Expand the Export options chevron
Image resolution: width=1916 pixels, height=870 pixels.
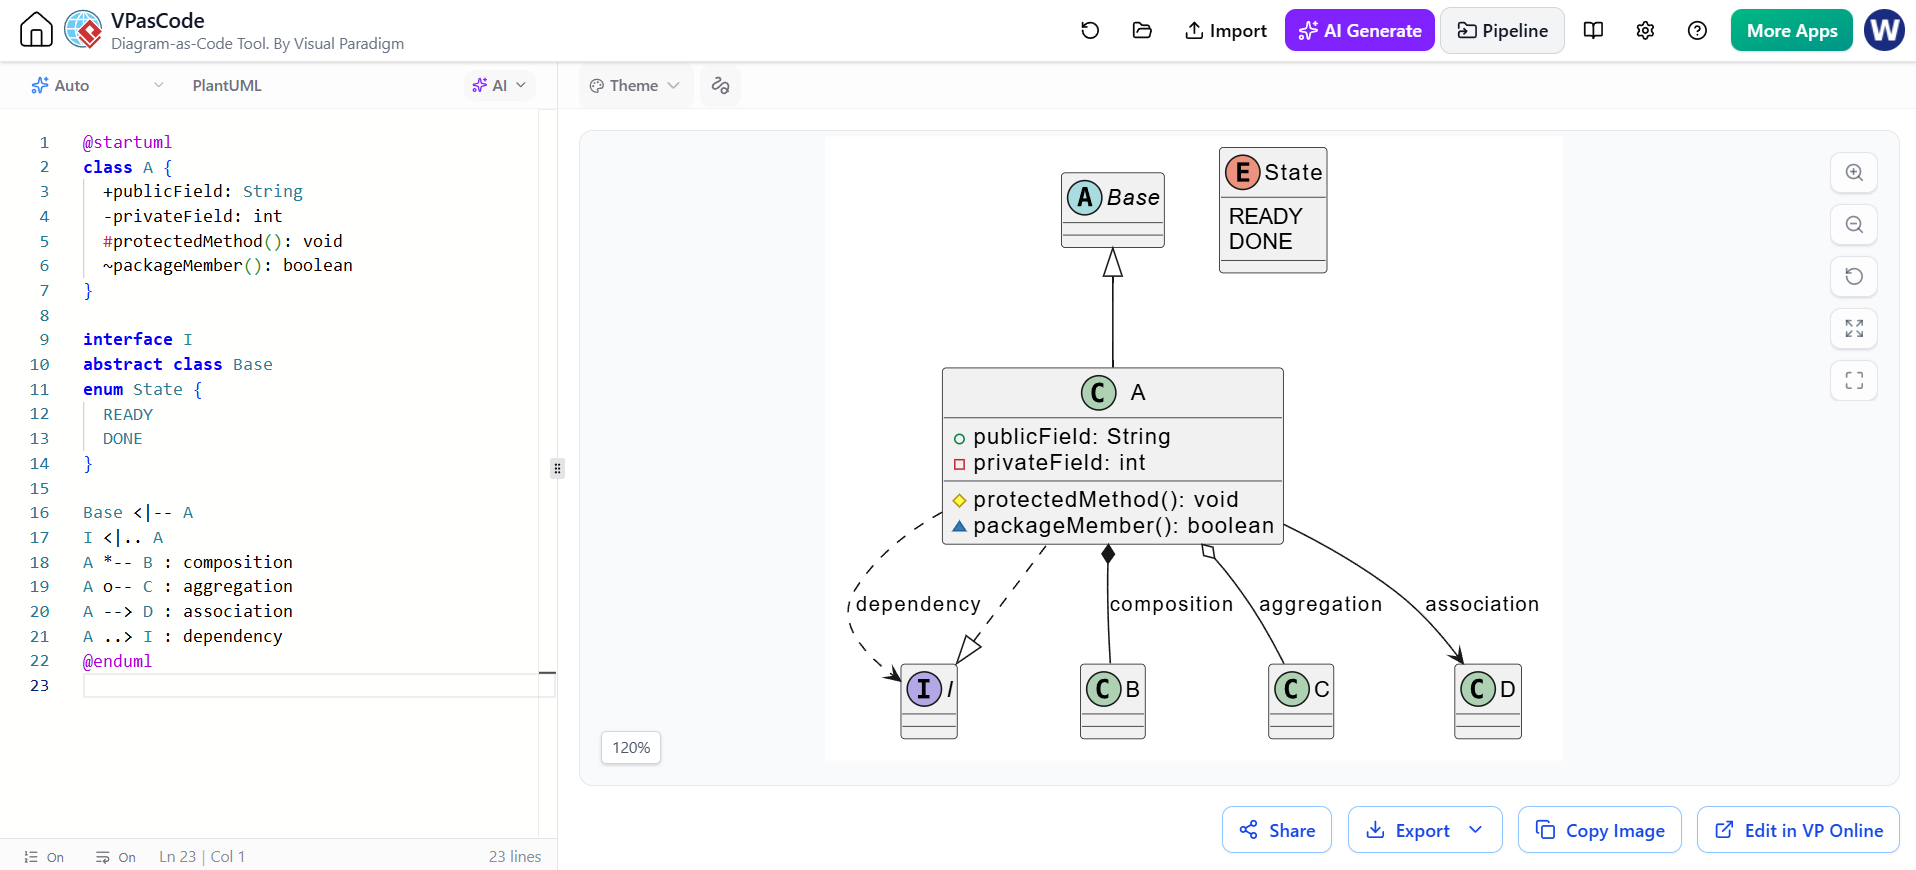(x=1475, y=830)
